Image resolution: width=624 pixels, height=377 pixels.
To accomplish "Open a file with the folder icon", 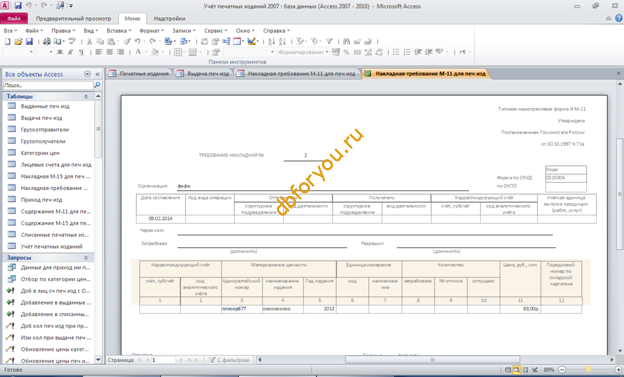I will [x=18, y=41].
